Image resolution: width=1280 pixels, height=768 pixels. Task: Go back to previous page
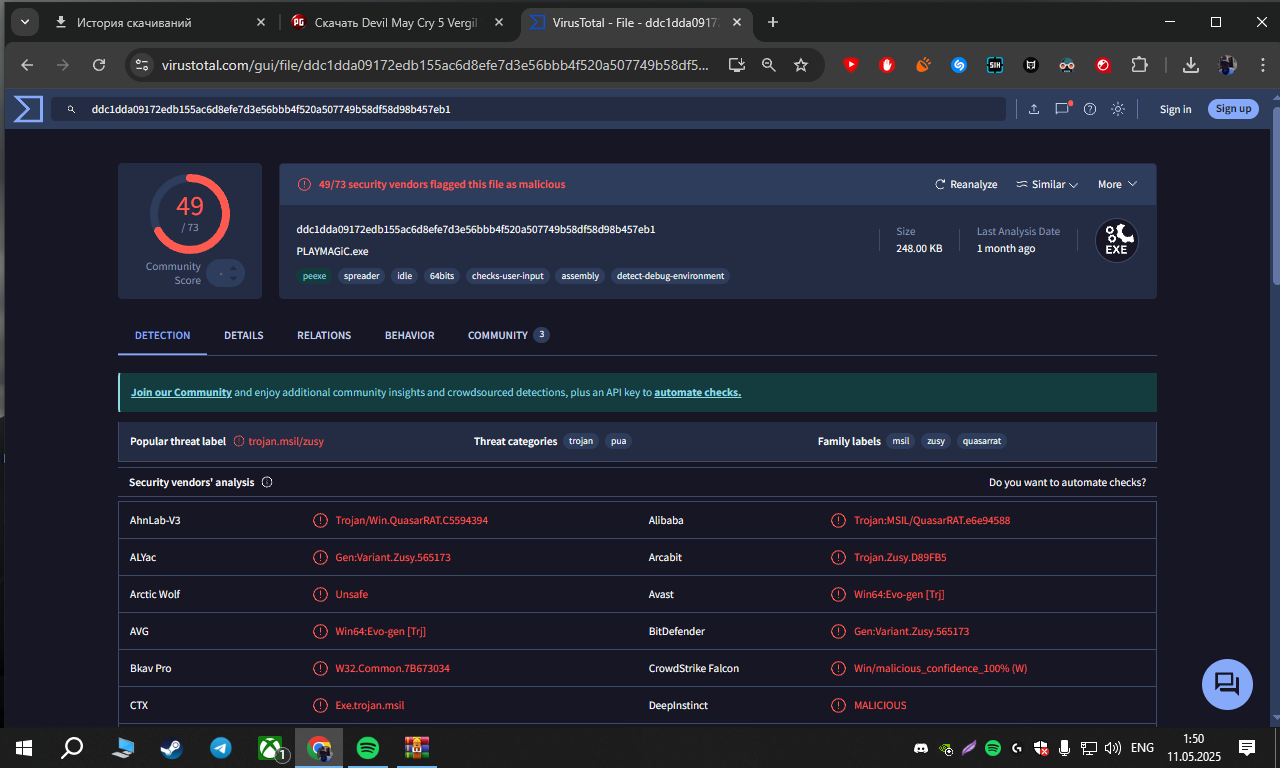pyautogui.click(x=27, y=65)
